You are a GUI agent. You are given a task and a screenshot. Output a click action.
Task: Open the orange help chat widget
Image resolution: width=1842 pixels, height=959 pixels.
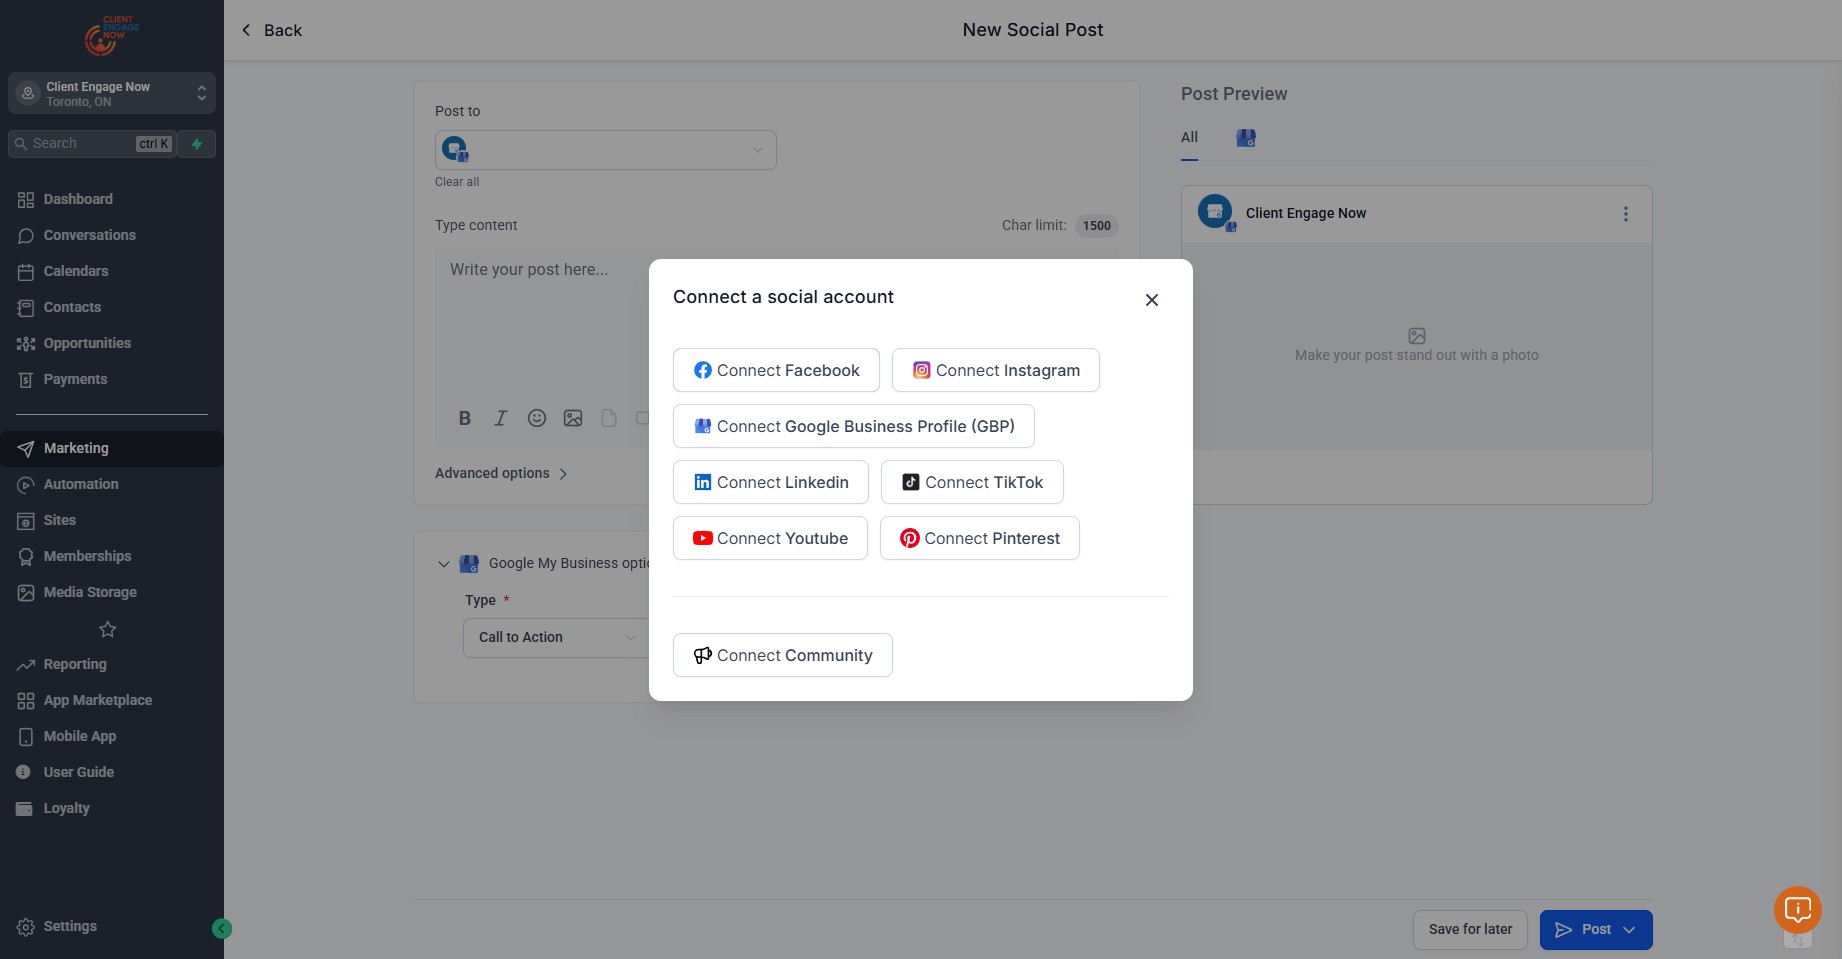pyautogui.click(x=1798, y=910)
